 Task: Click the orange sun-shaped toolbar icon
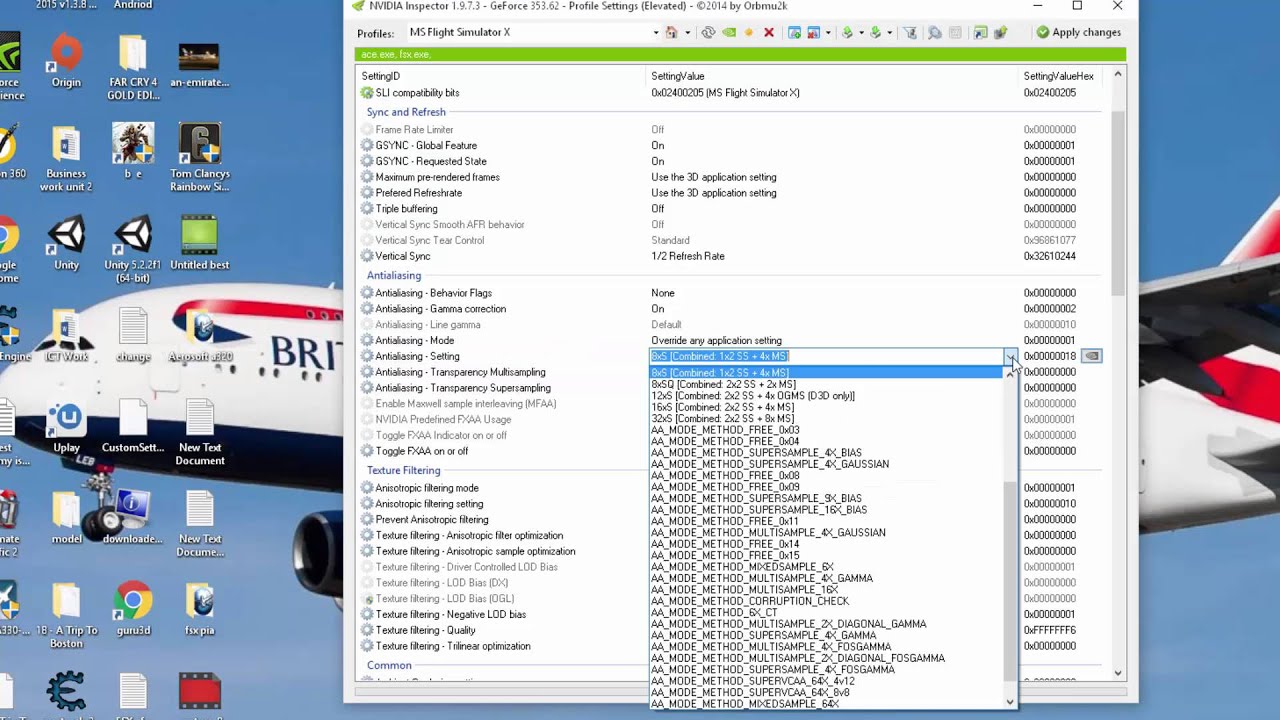[748, 32]
